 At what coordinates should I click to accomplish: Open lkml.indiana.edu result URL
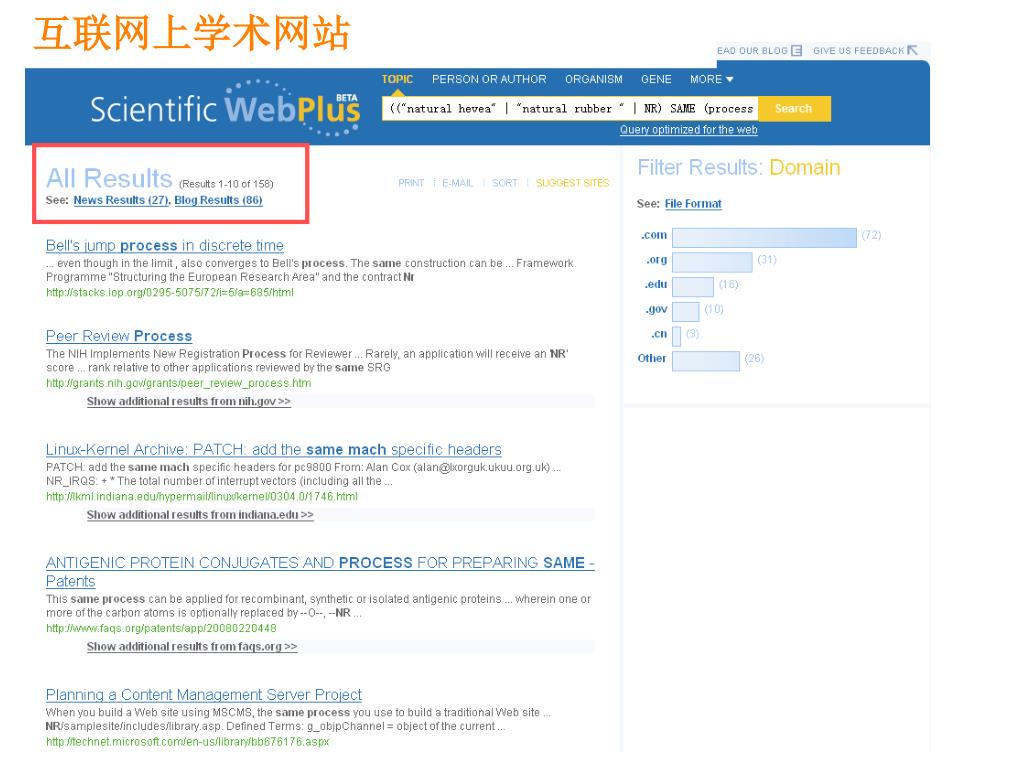click(x=202, y=497)
